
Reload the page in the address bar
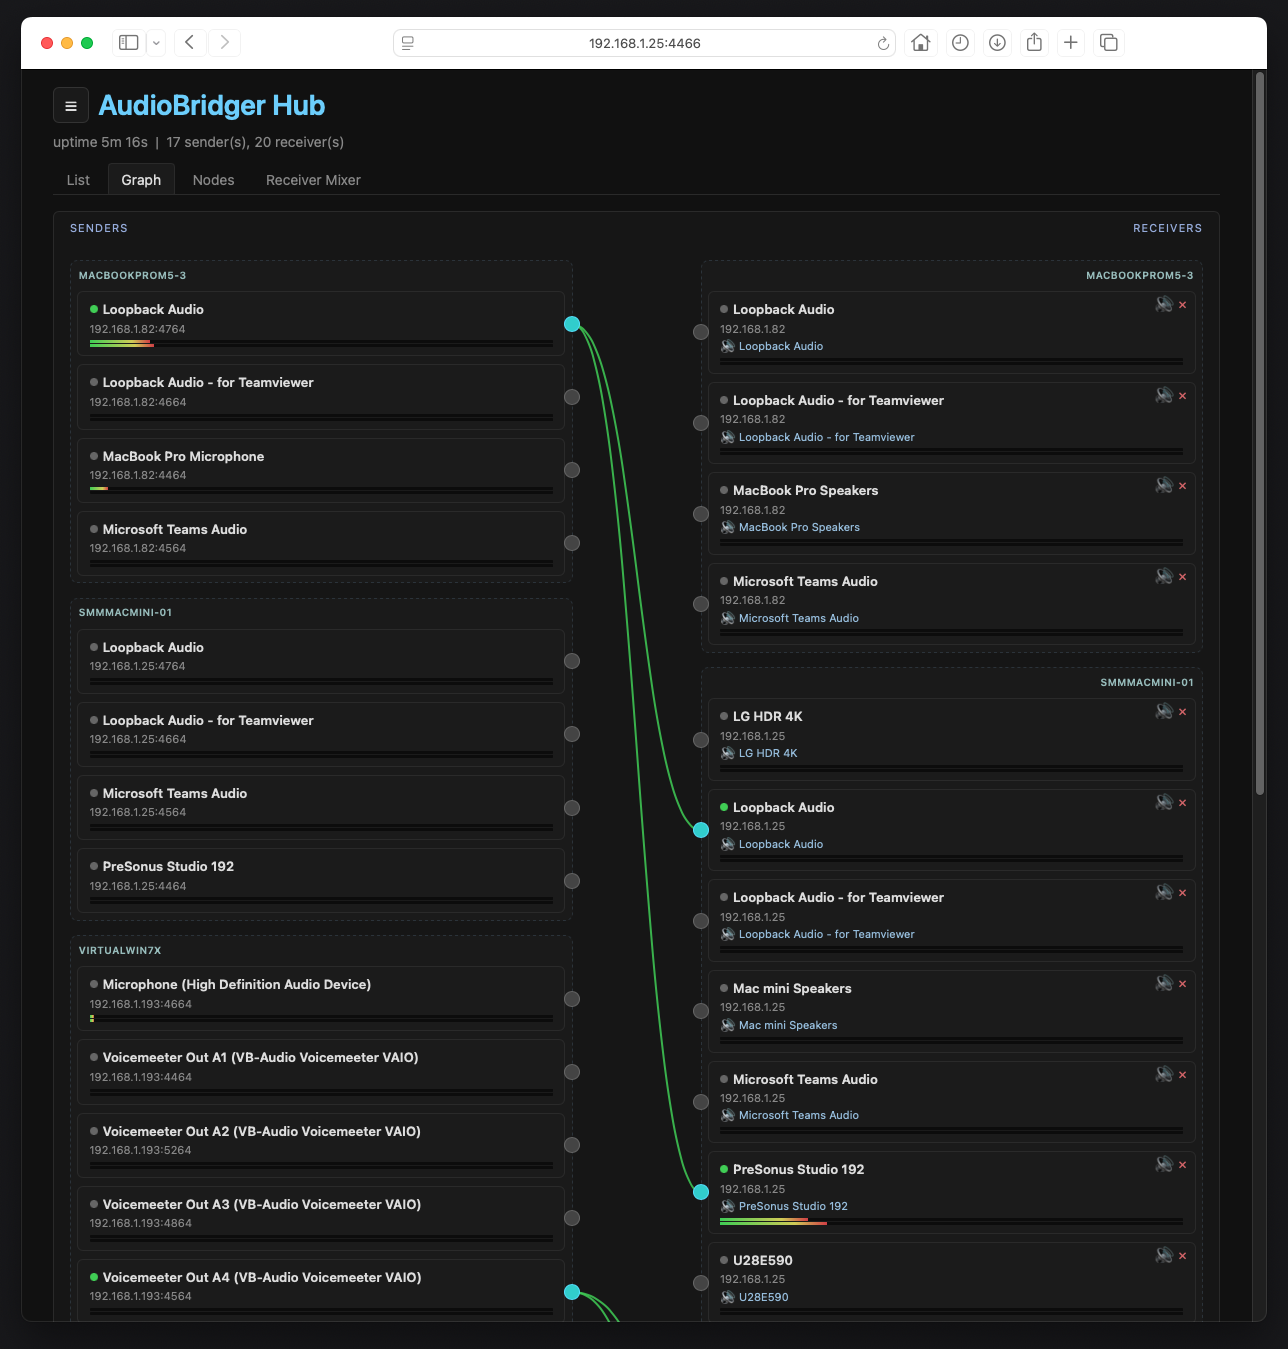[883, 43]
